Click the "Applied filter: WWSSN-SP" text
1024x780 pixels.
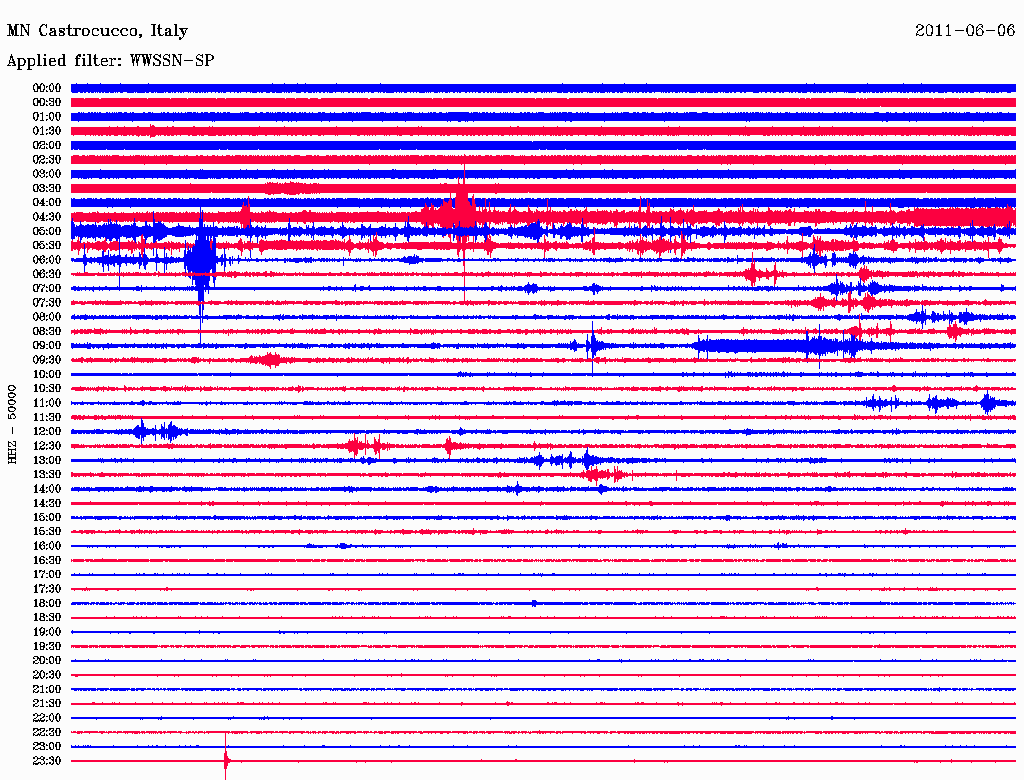coord(110,61)
